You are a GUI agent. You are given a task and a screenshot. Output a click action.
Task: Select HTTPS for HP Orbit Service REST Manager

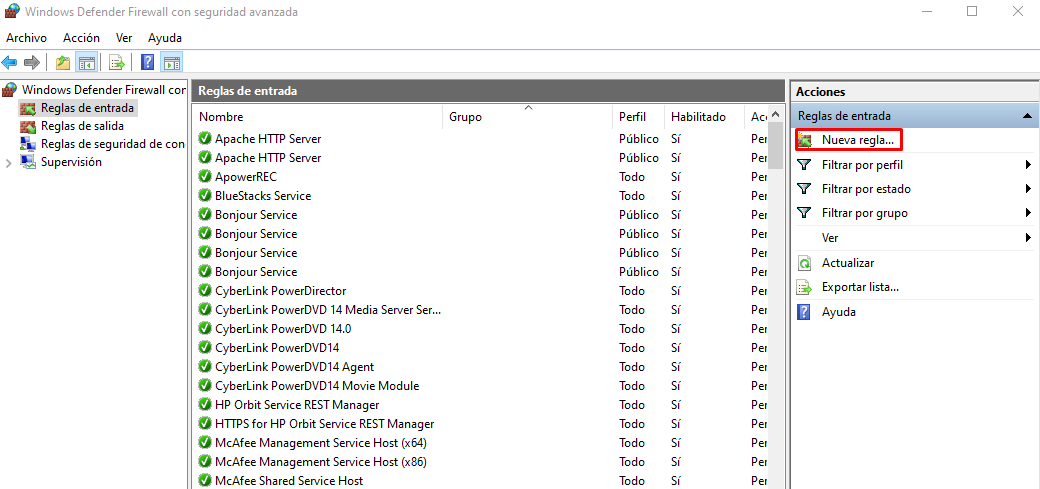click(480, 424)
